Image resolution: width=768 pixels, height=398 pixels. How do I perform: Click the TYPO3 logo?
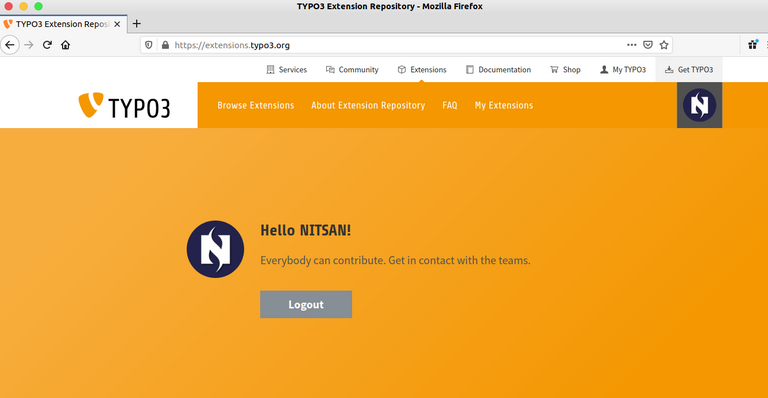tap(124, 105)
